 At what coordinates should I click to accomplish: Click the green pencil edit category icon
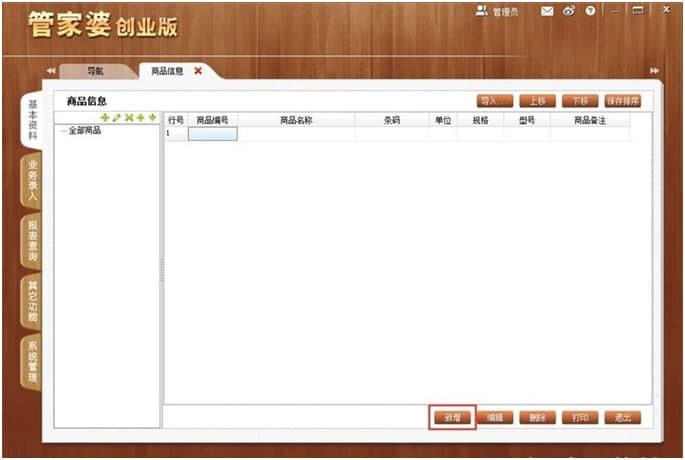tap(117, 118)
